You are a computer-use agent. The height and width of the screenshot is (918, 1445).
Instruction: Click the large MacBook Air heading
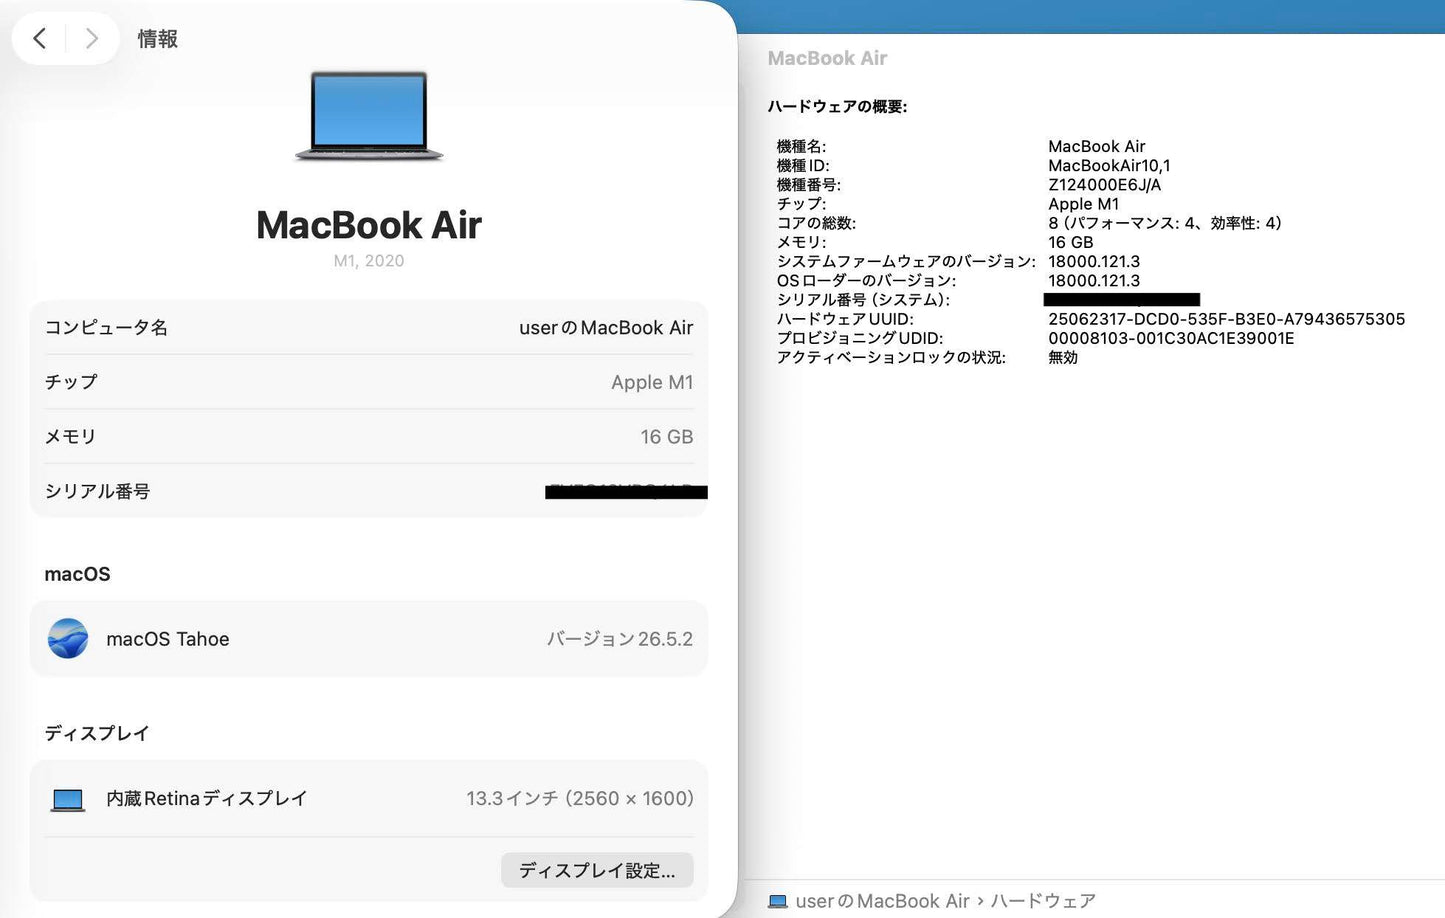click(x=369, y=225)
